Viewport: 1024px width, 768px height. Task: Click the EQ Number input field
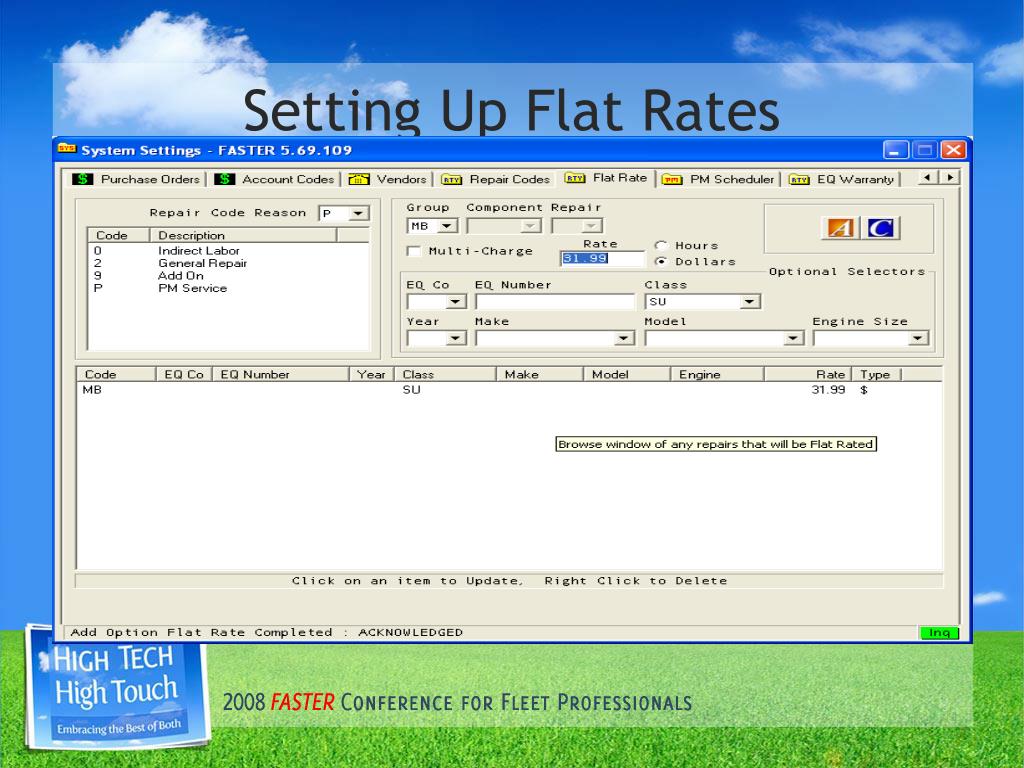(555, 302)
